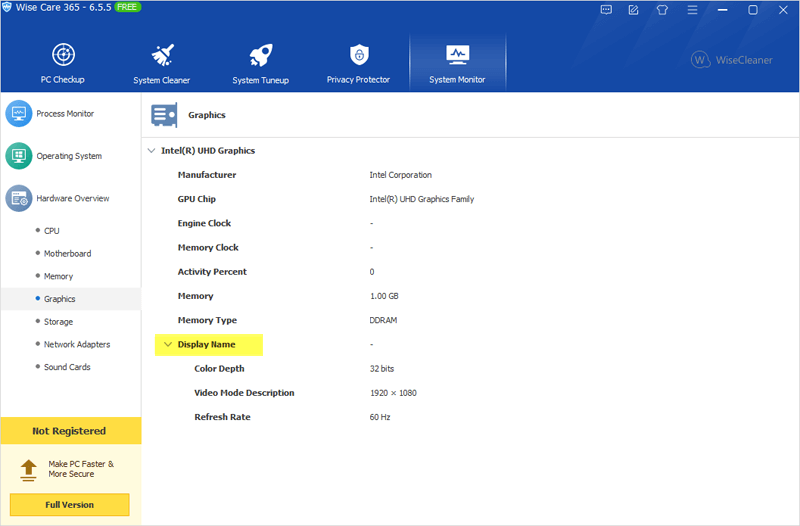Click the GPU Chip row label

[x=196, y=199]
